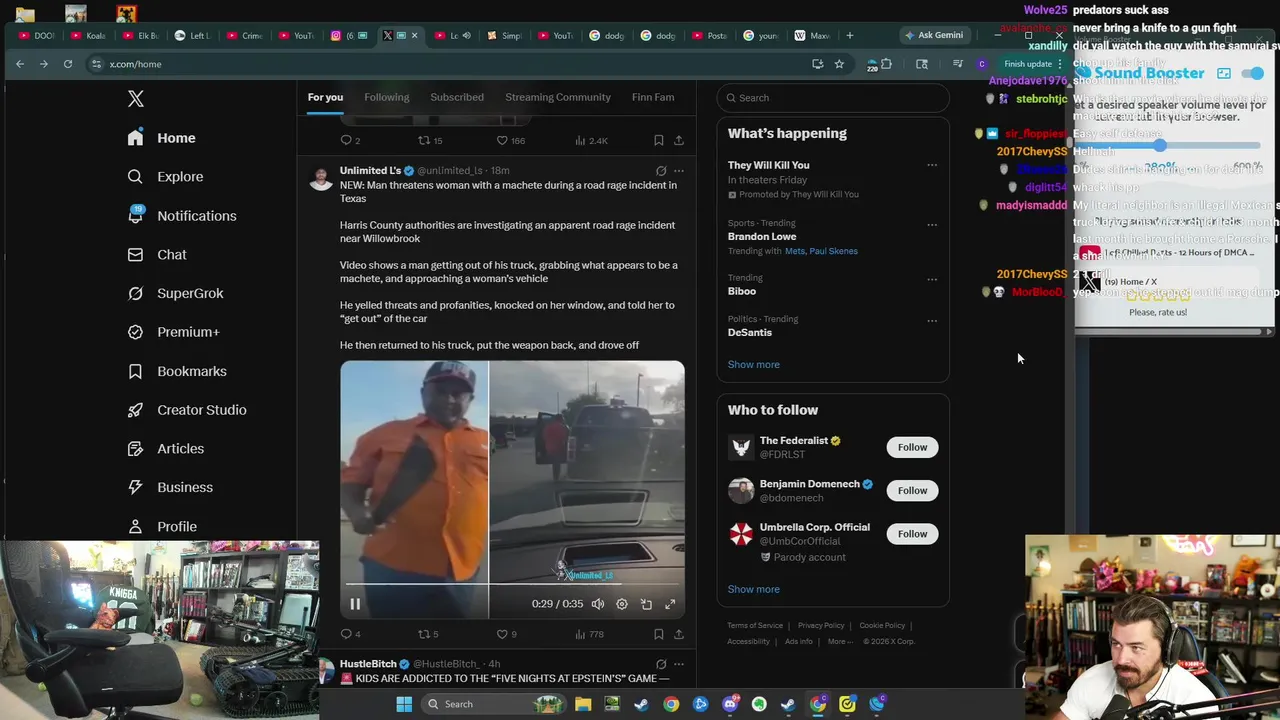
Task: Bookmark the Unlimited L's machete post
Action: click(658, 634)
